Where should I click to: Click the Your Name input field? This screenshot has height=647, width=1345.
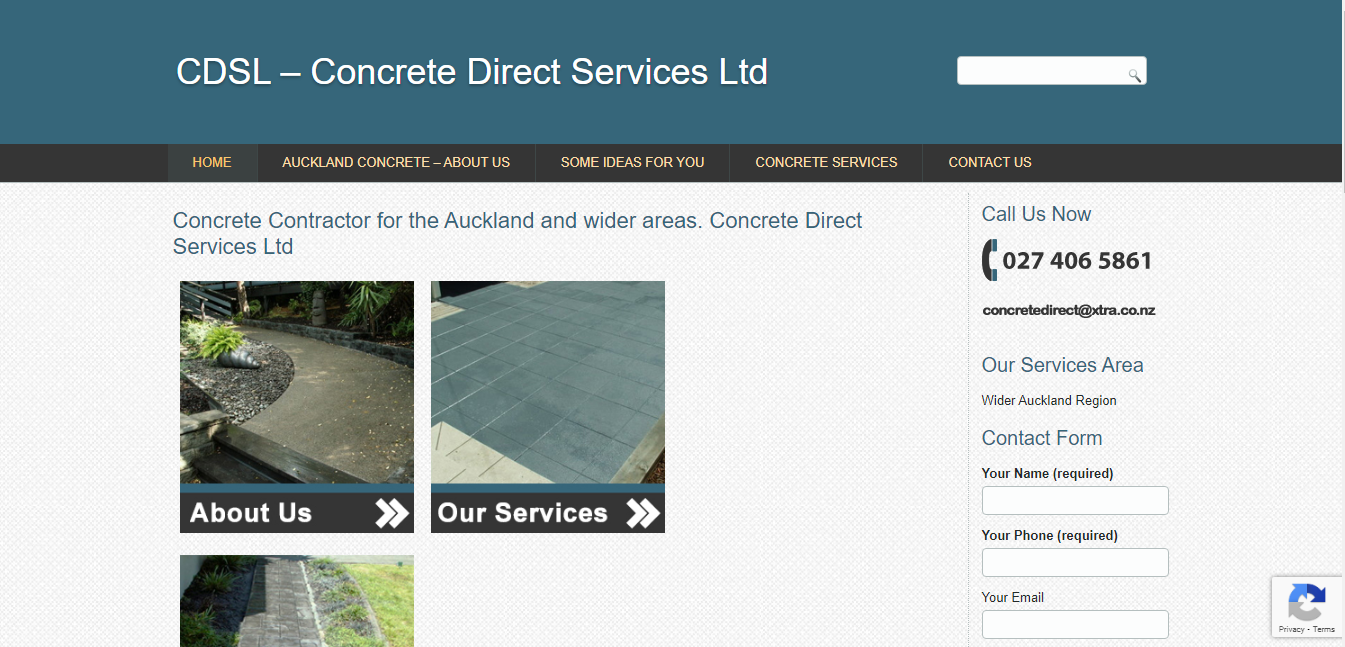coord(1075,500)
